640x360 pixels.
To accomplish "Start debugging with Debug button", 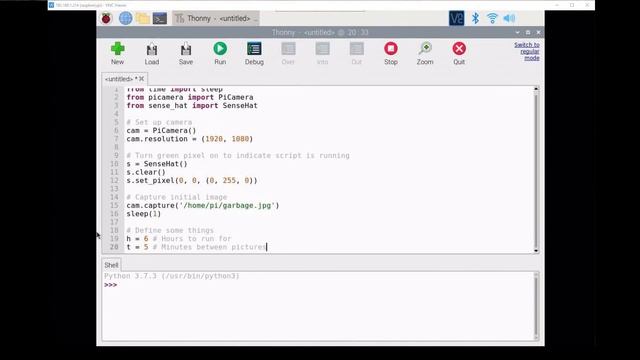I will pyautogui.click(x=254, y=53).
